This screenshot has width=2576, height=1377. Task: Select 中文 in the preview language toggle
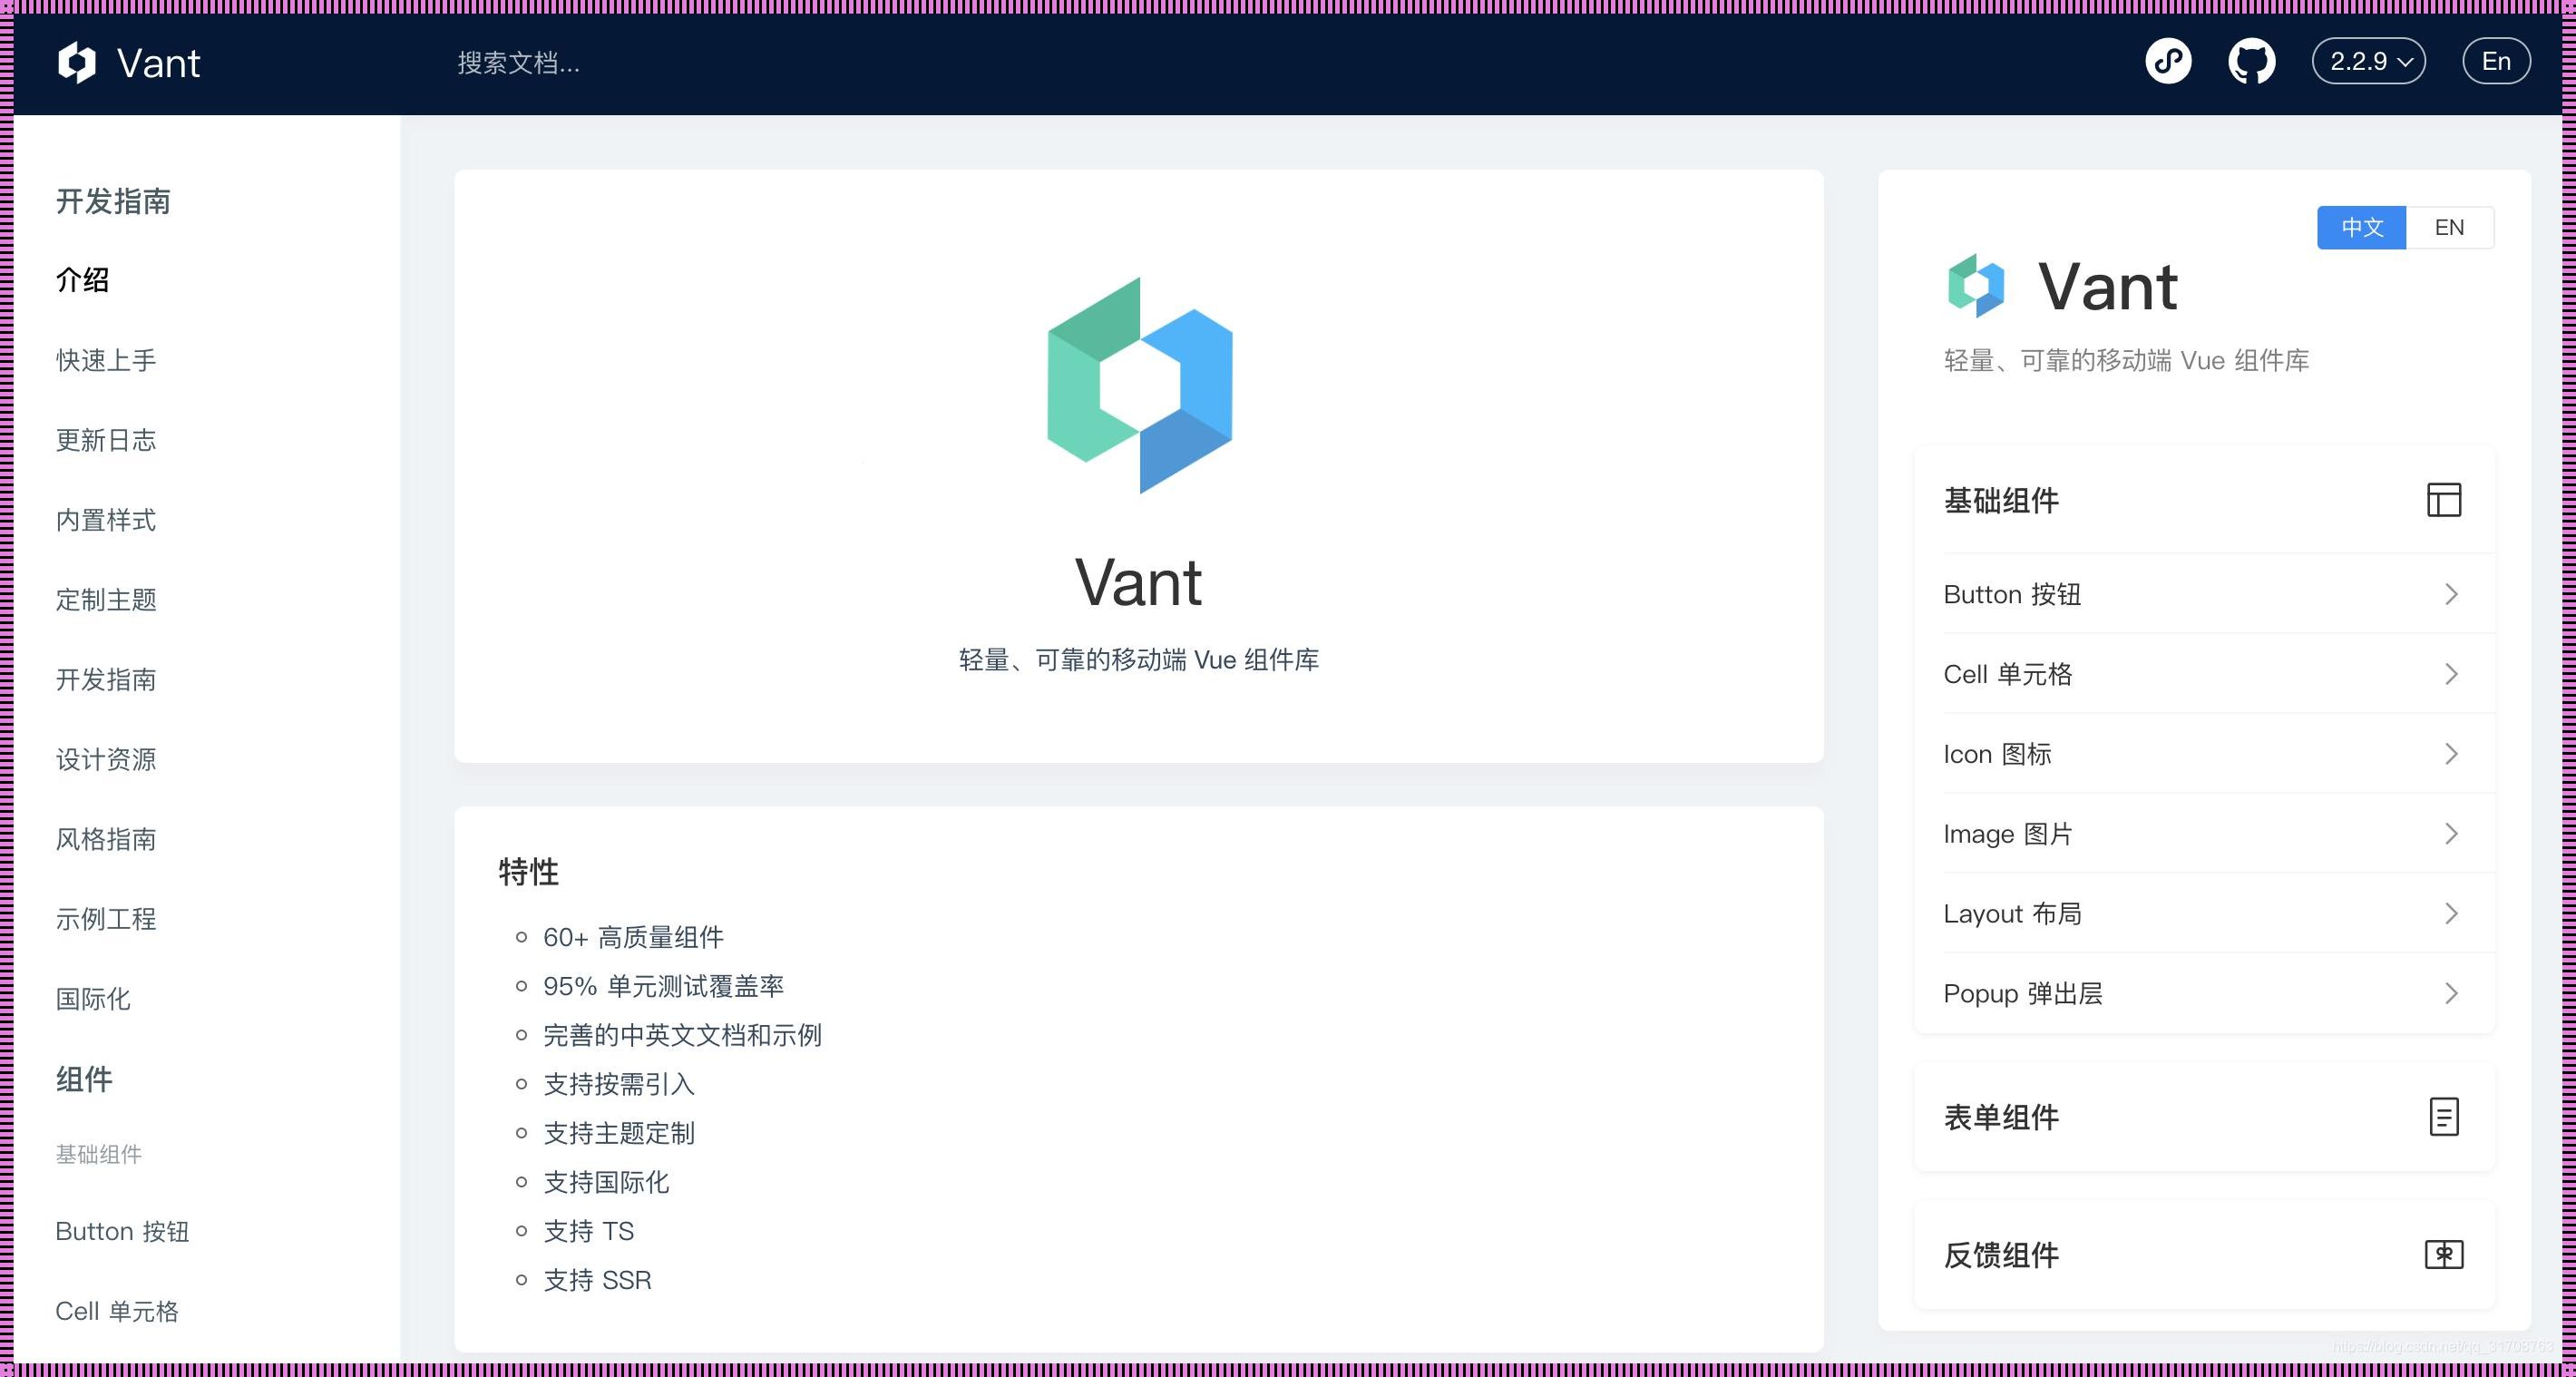coord(2361,227)
